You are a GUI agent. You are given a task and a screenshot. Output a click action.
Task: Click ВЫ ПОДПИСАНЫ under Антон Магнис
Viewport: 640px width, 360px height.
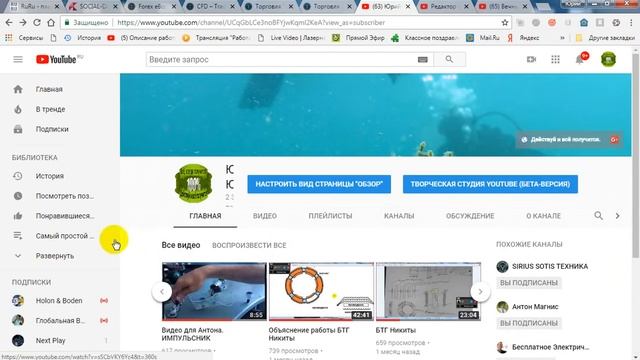point(529,323)
